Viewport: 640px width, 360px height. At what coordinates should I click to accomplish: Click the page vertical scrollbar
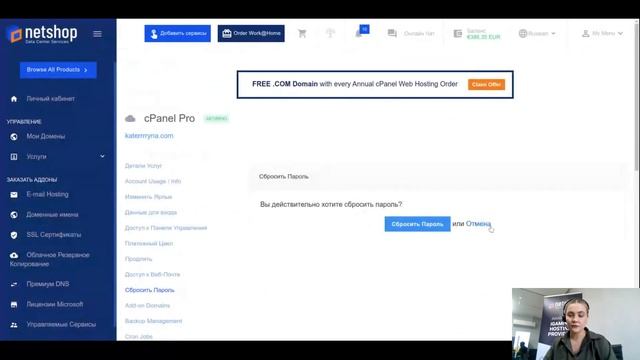pos(637,98)
